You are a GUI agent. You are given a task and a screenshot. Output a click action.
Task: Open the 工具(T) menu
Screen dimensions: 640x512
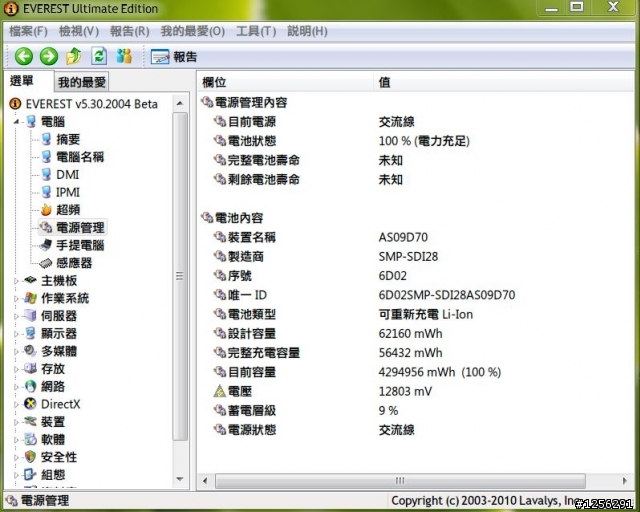pyautogui.click(x=256, y=31)
